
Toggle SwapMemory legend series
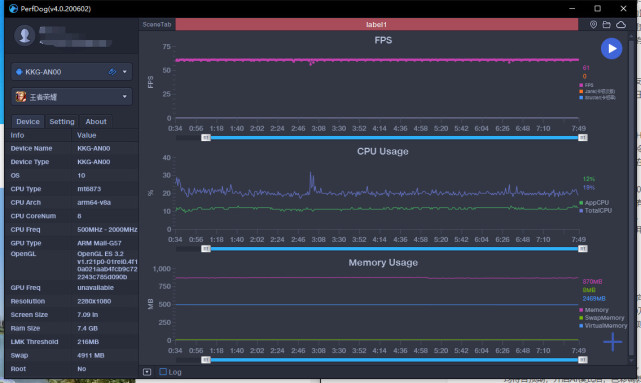point(602,318)
